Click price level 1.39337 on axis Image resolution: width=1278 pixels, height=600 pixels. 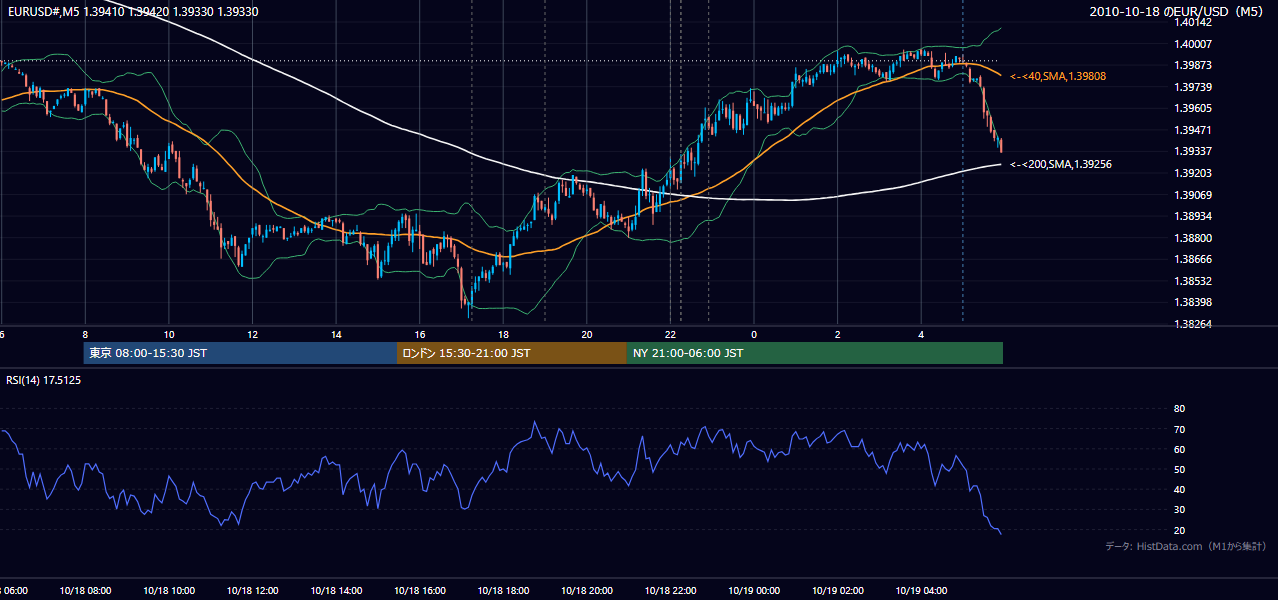(x=1194, y=151)
